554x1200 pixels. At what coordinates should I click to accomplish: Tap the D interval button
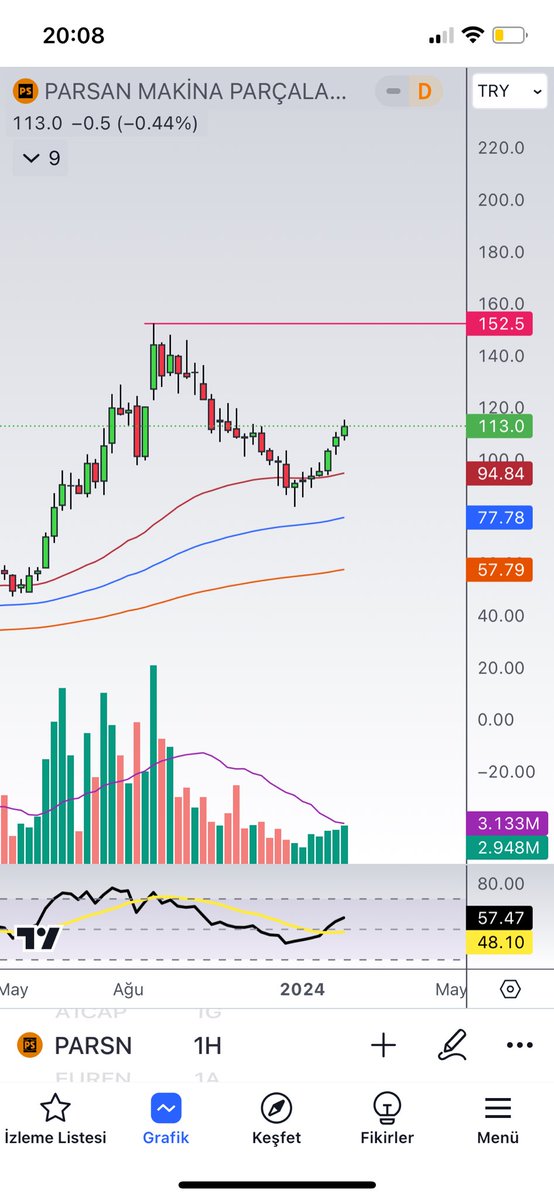(424, 92)
